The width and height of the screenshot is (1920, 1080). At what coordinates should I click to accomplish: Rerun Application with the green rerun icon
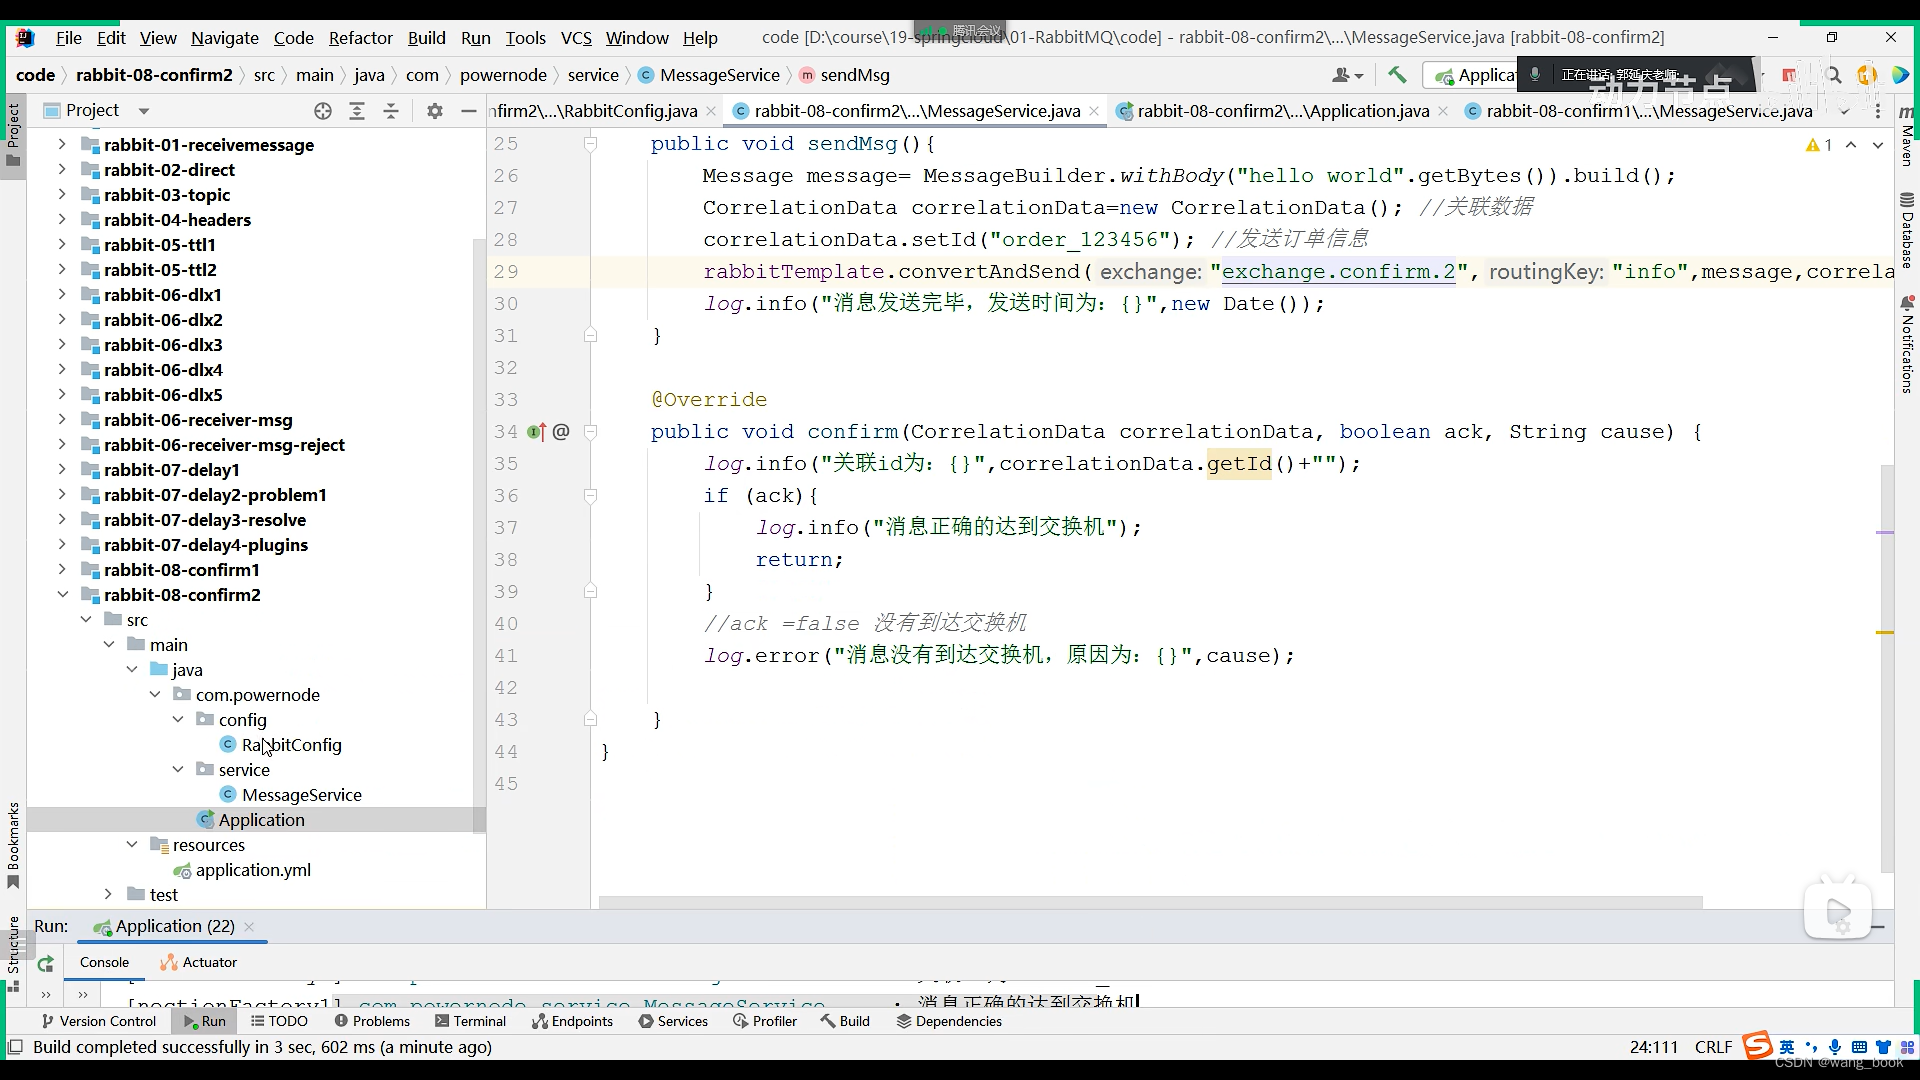click(45, 964)
